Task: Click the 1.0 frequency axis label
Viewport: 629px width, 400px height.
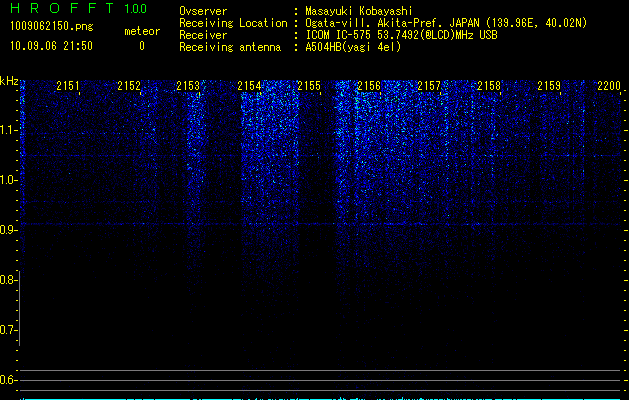Action: coord(8,180)
